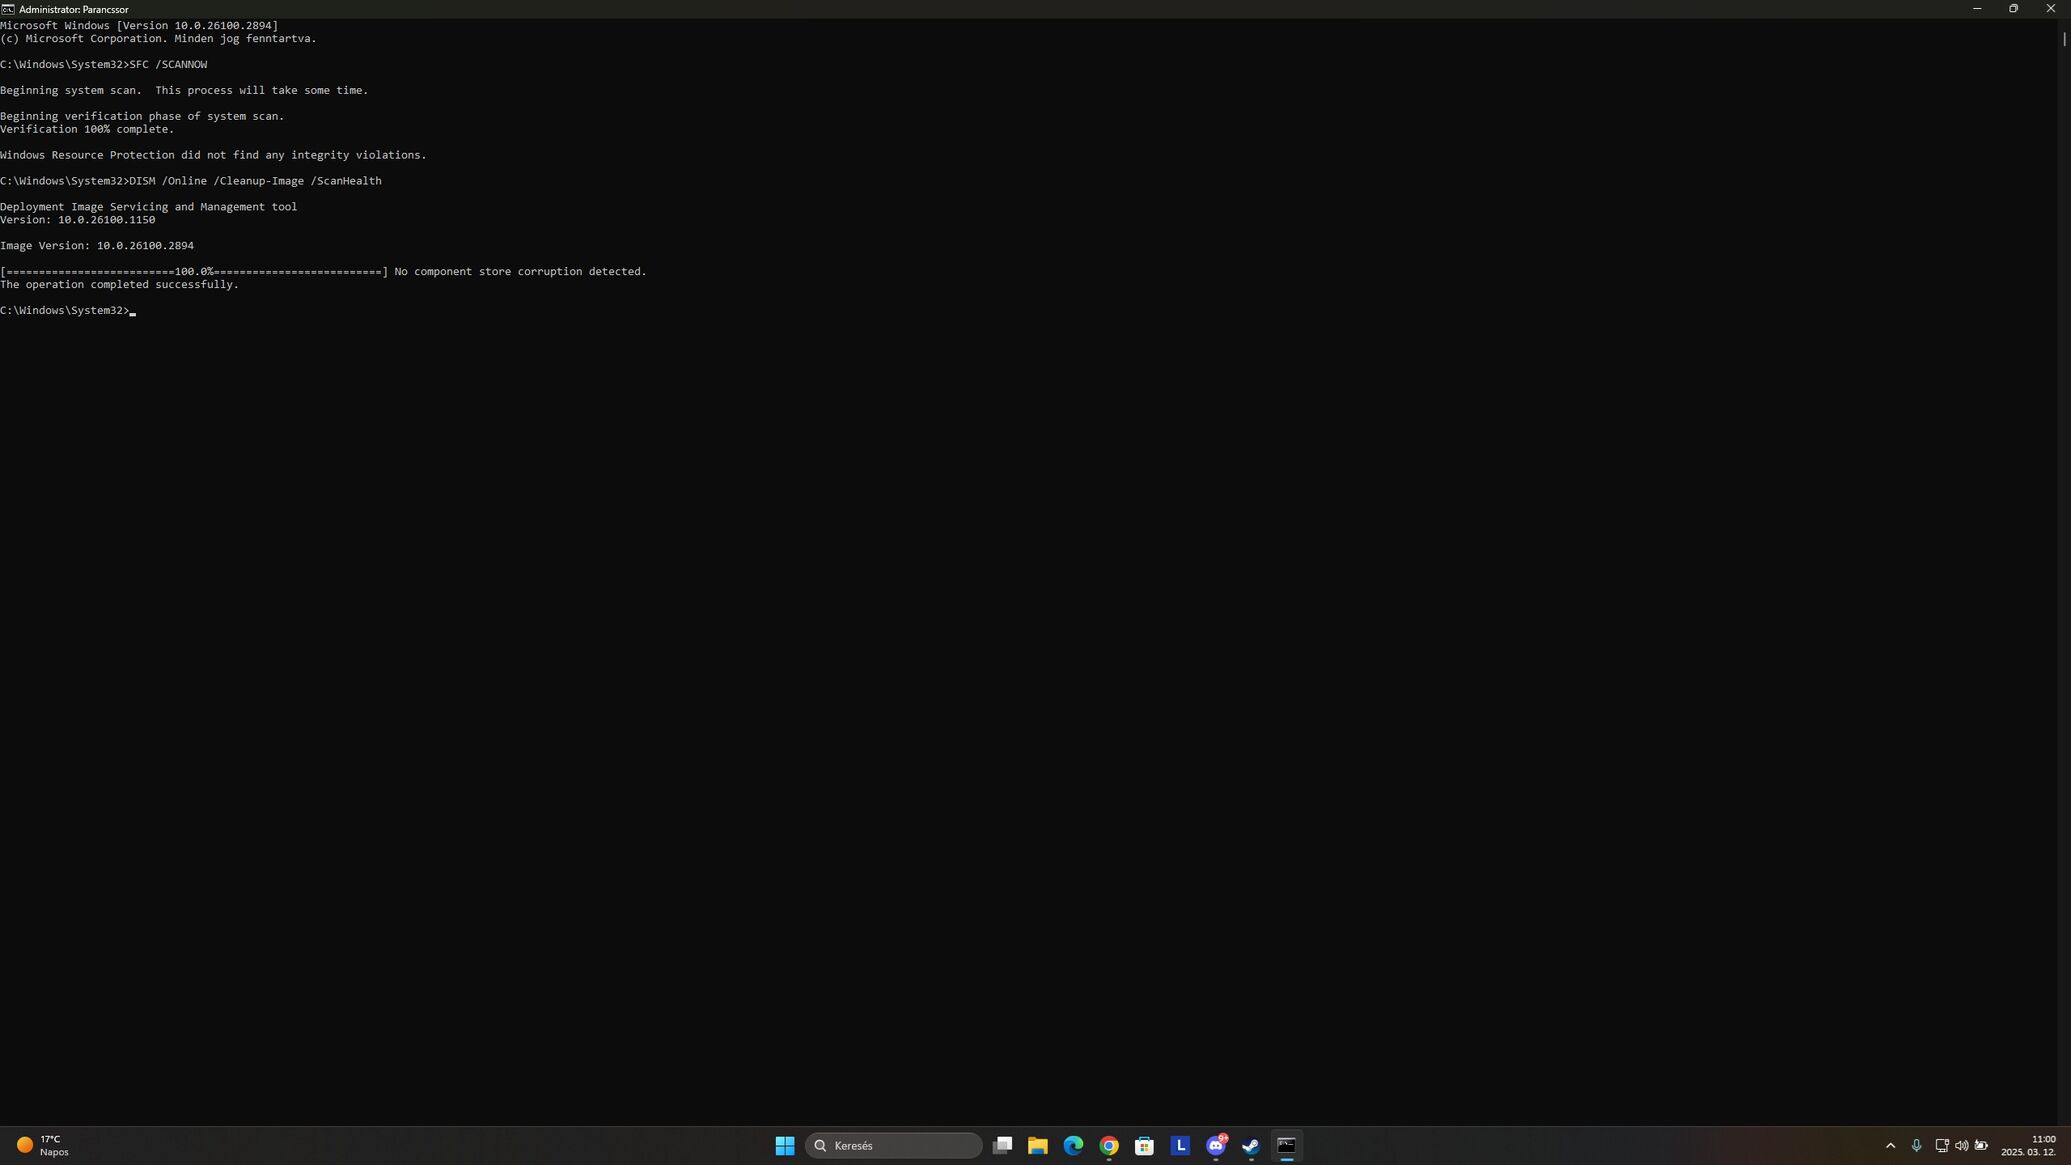Open File Explorer from the taskbar

[x=1037, y=1145]
